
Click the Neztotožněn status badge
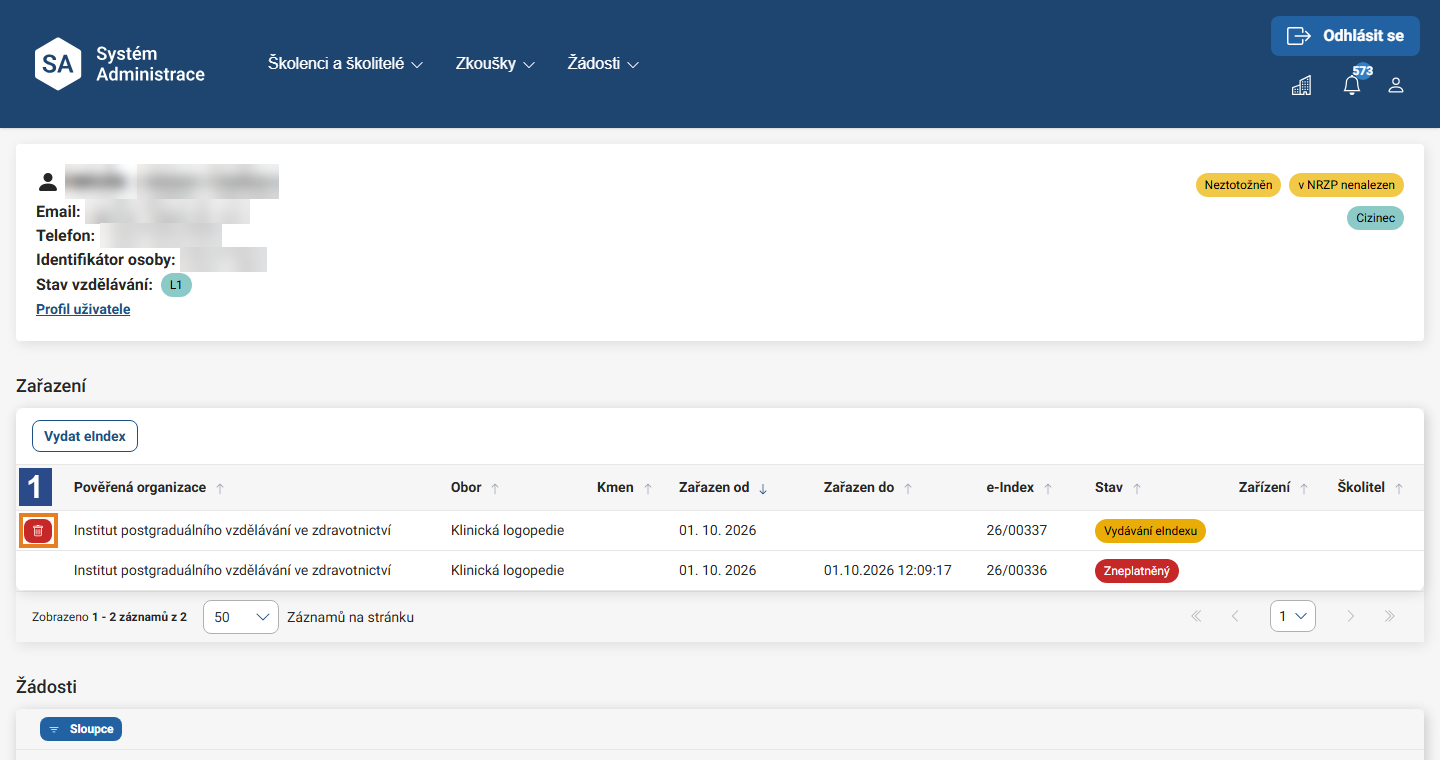pos(1238,185)
